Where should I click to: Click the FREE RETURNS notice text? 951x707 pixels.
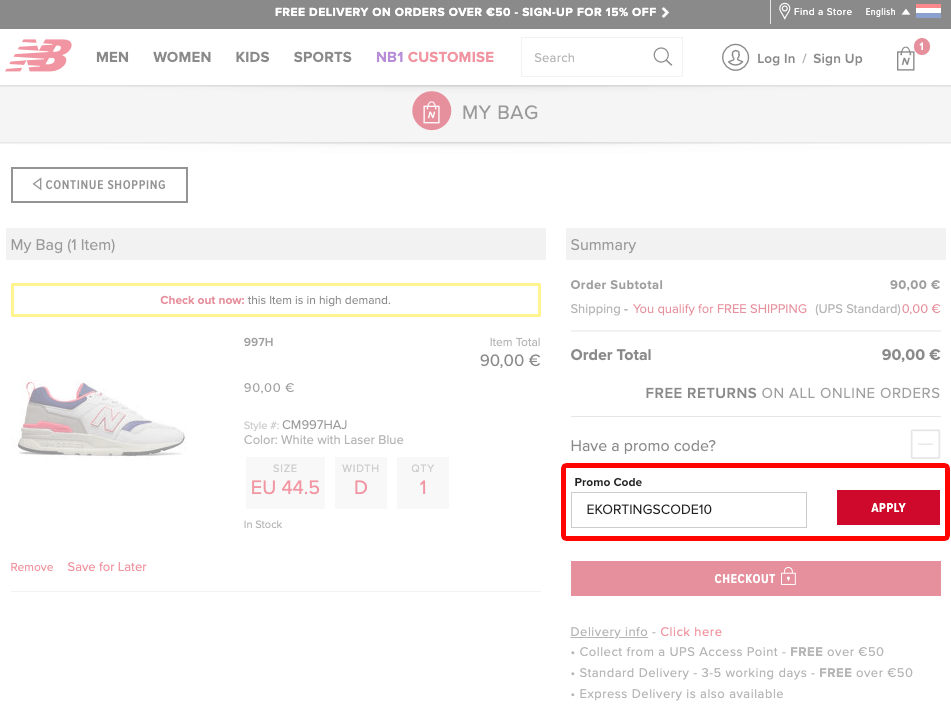coord(792,393)
